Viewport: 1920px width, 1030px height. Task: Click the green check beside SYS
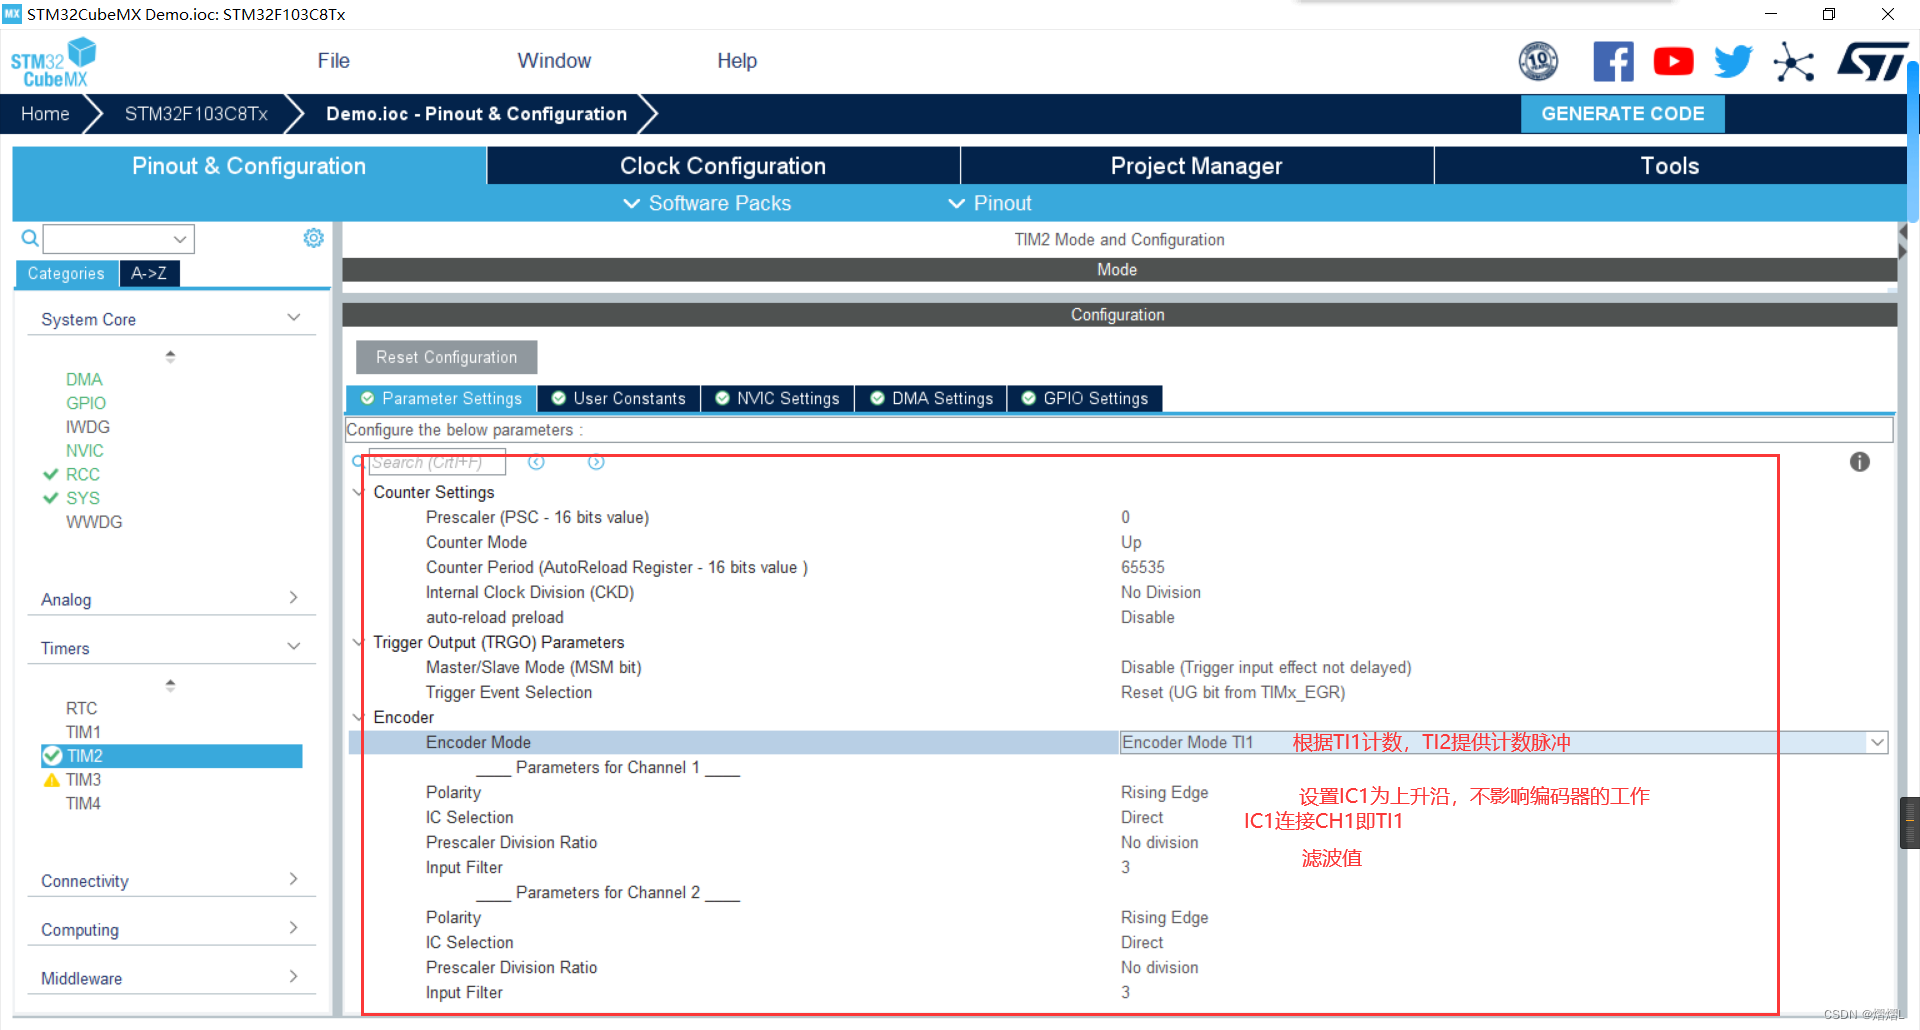pos(51,498)
